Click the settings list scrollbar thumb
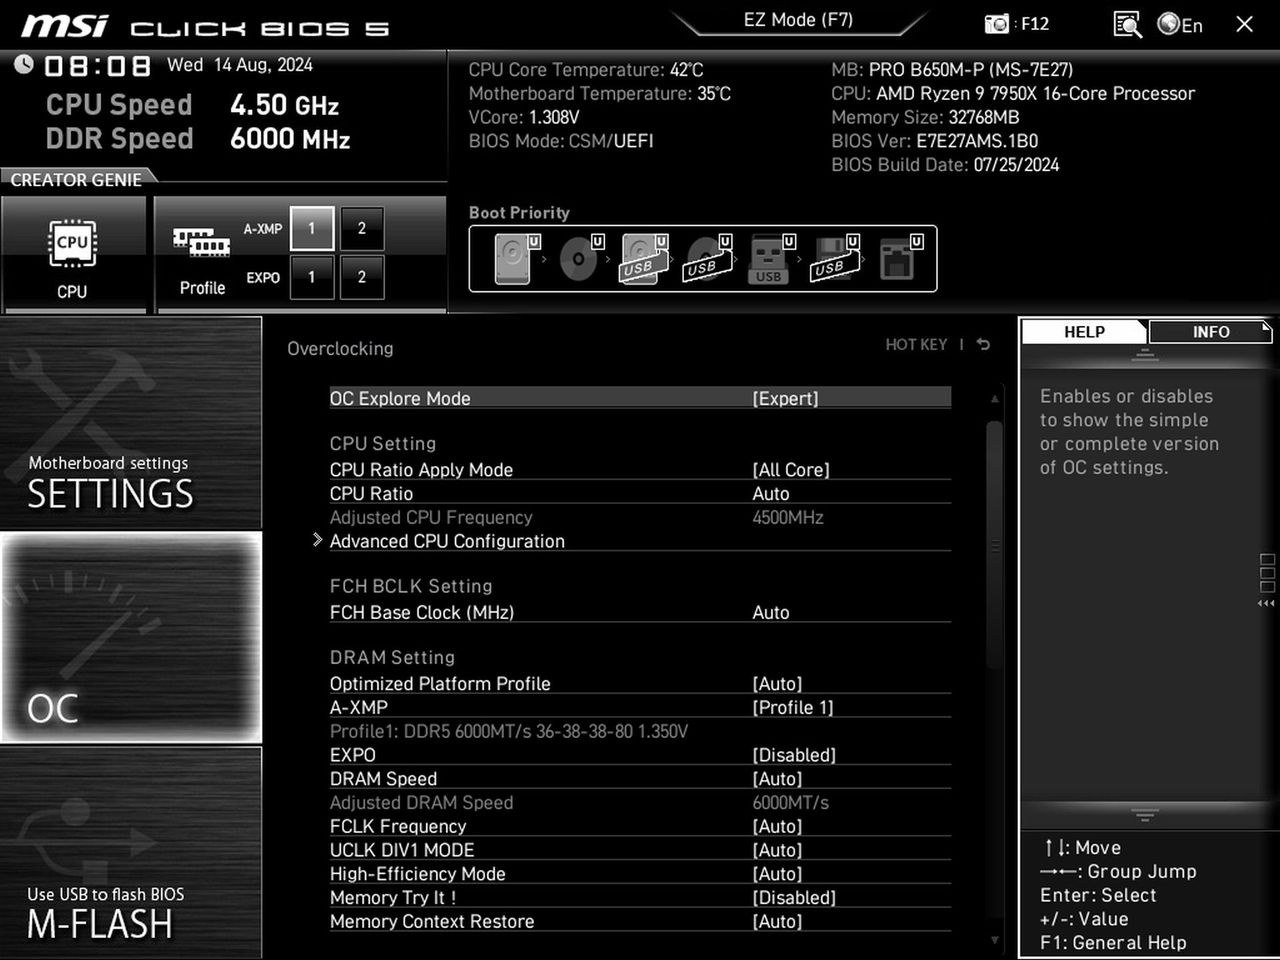The height and width of the screenshot is (960, 1280). (994, 545)
